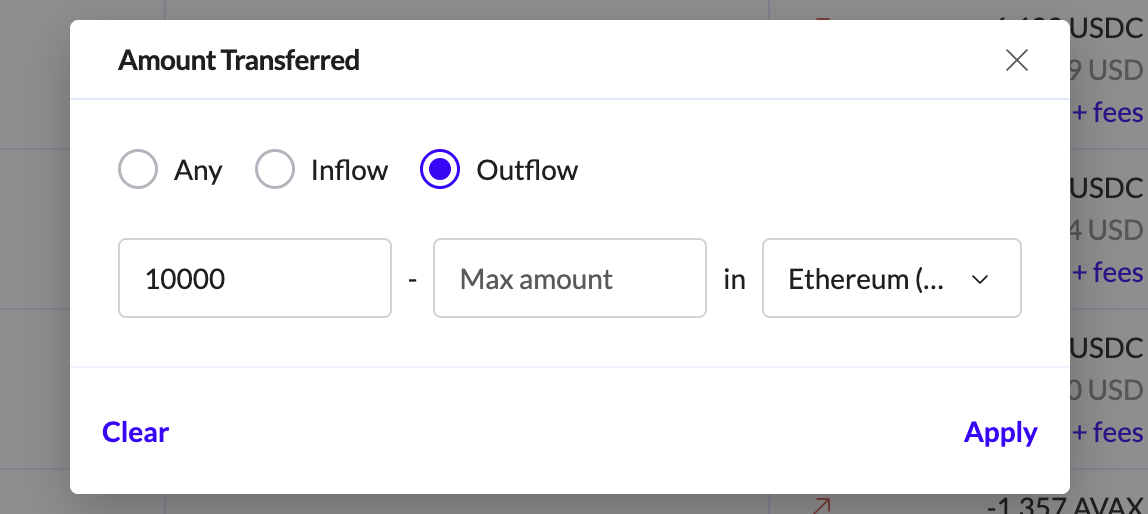This screenshot has width=1148, height=514.
Task: Click the red arrow icon above the dialog
Action: point(823,17)
